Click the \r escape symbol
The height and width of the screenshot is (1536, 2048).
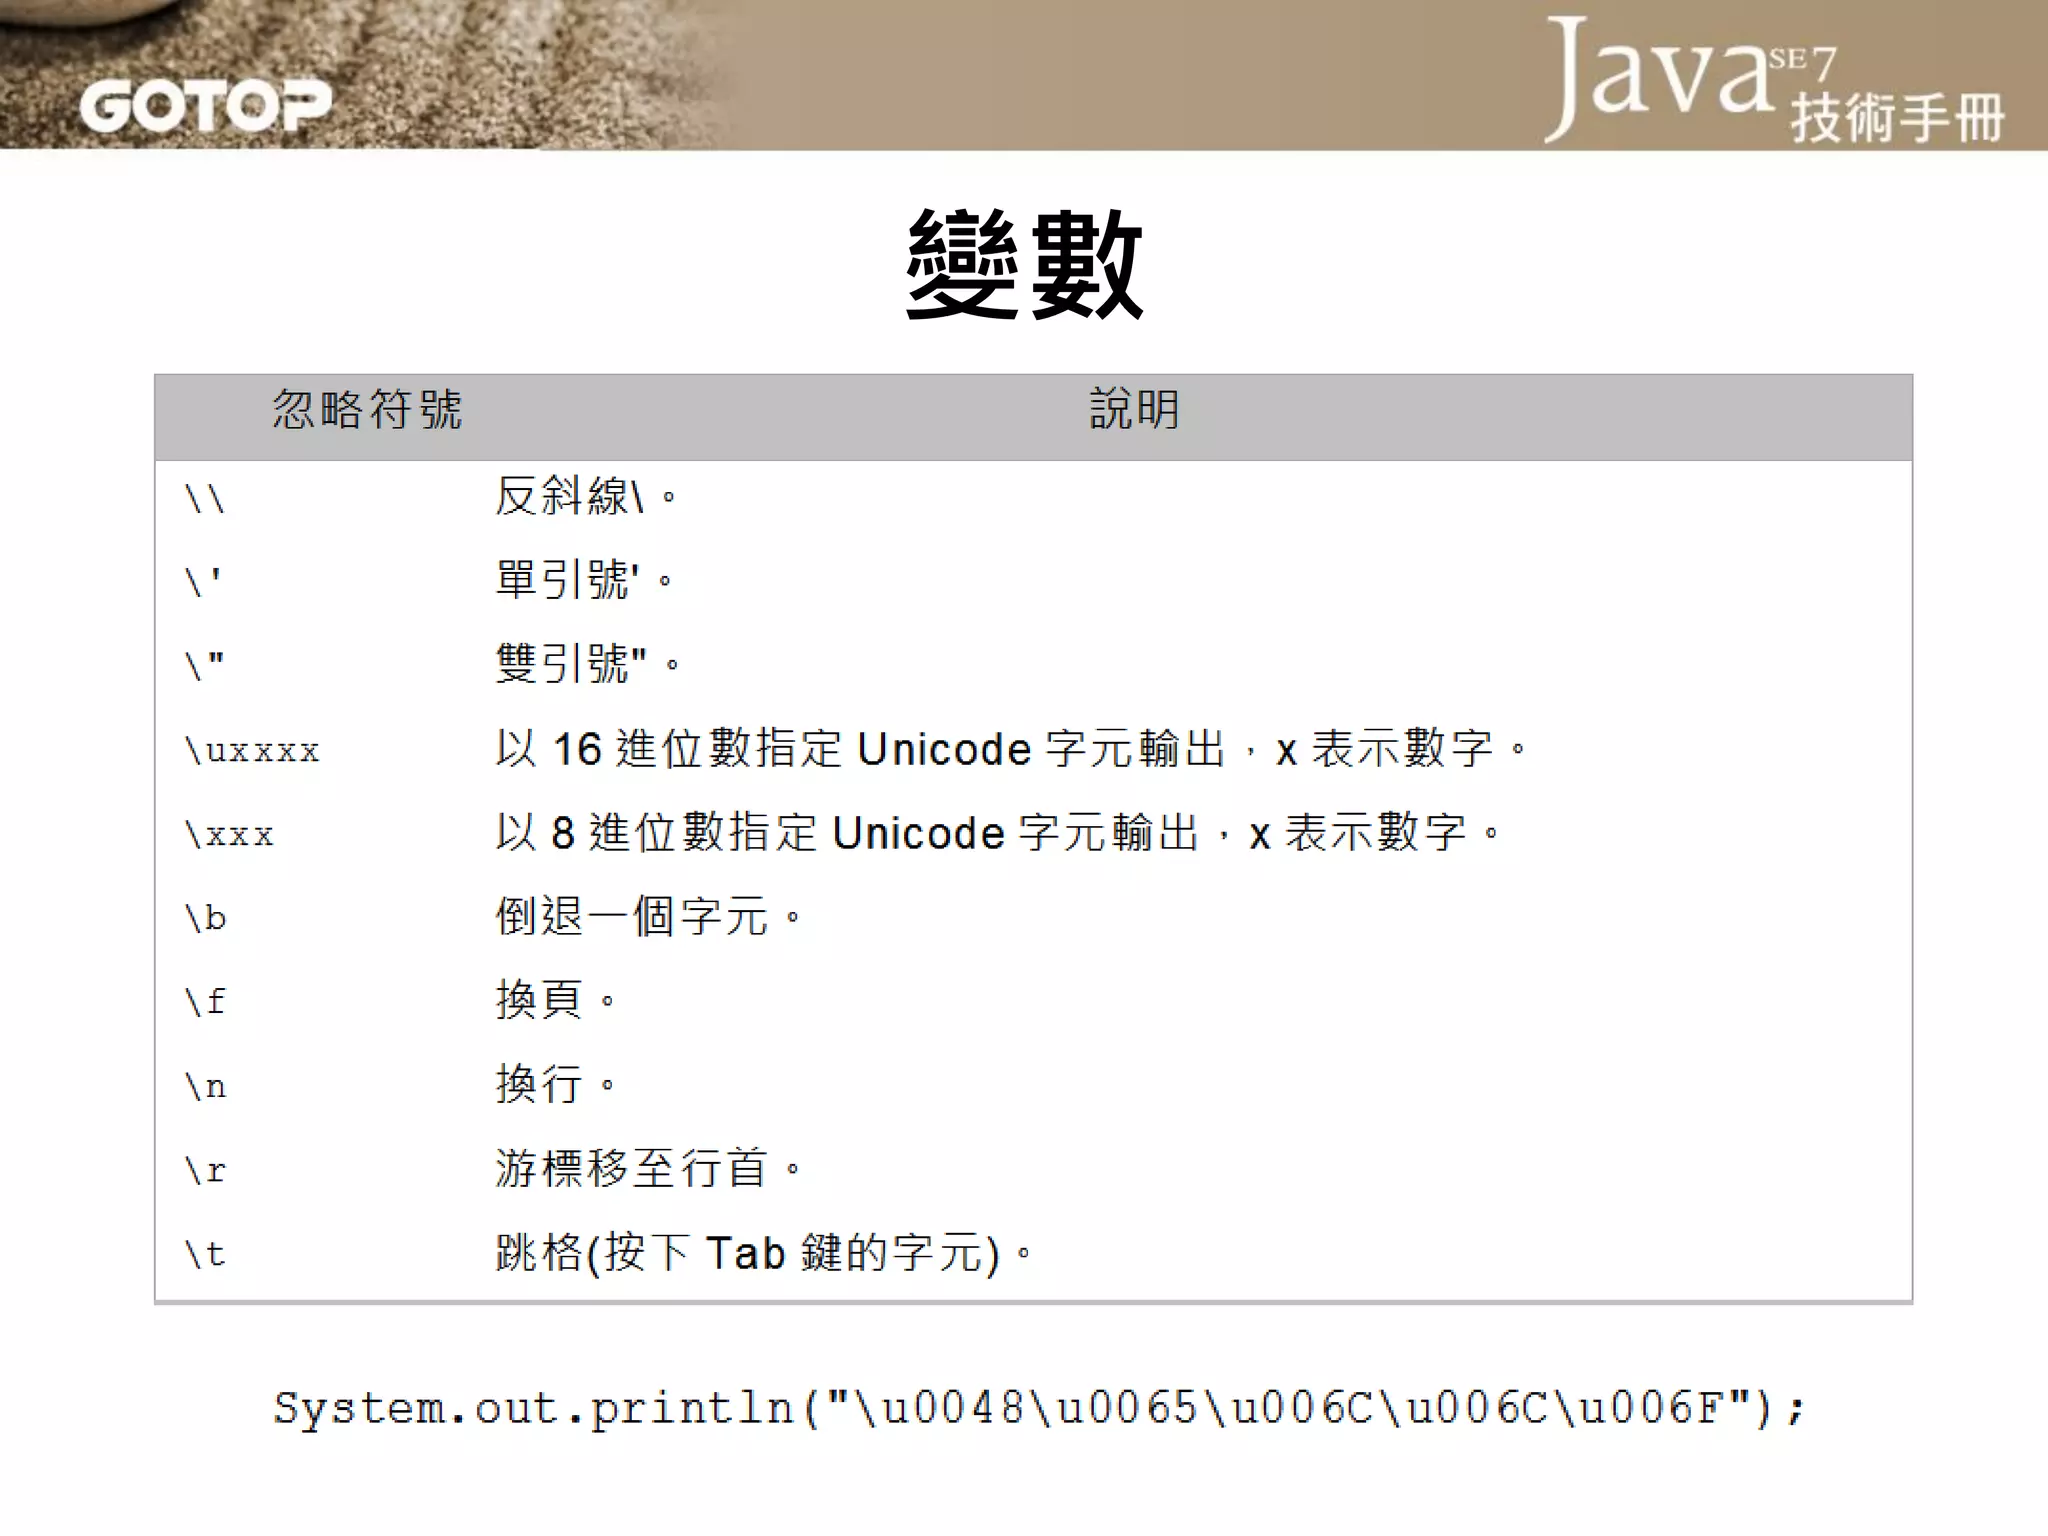click(206, 1170)
